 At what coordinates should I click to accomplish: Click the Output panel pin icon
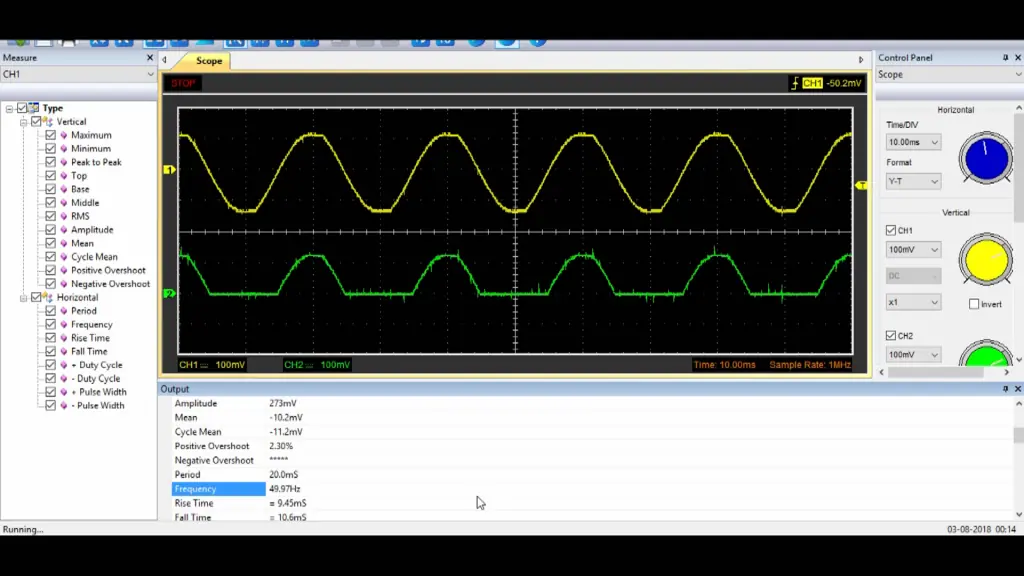(1005, 389)
